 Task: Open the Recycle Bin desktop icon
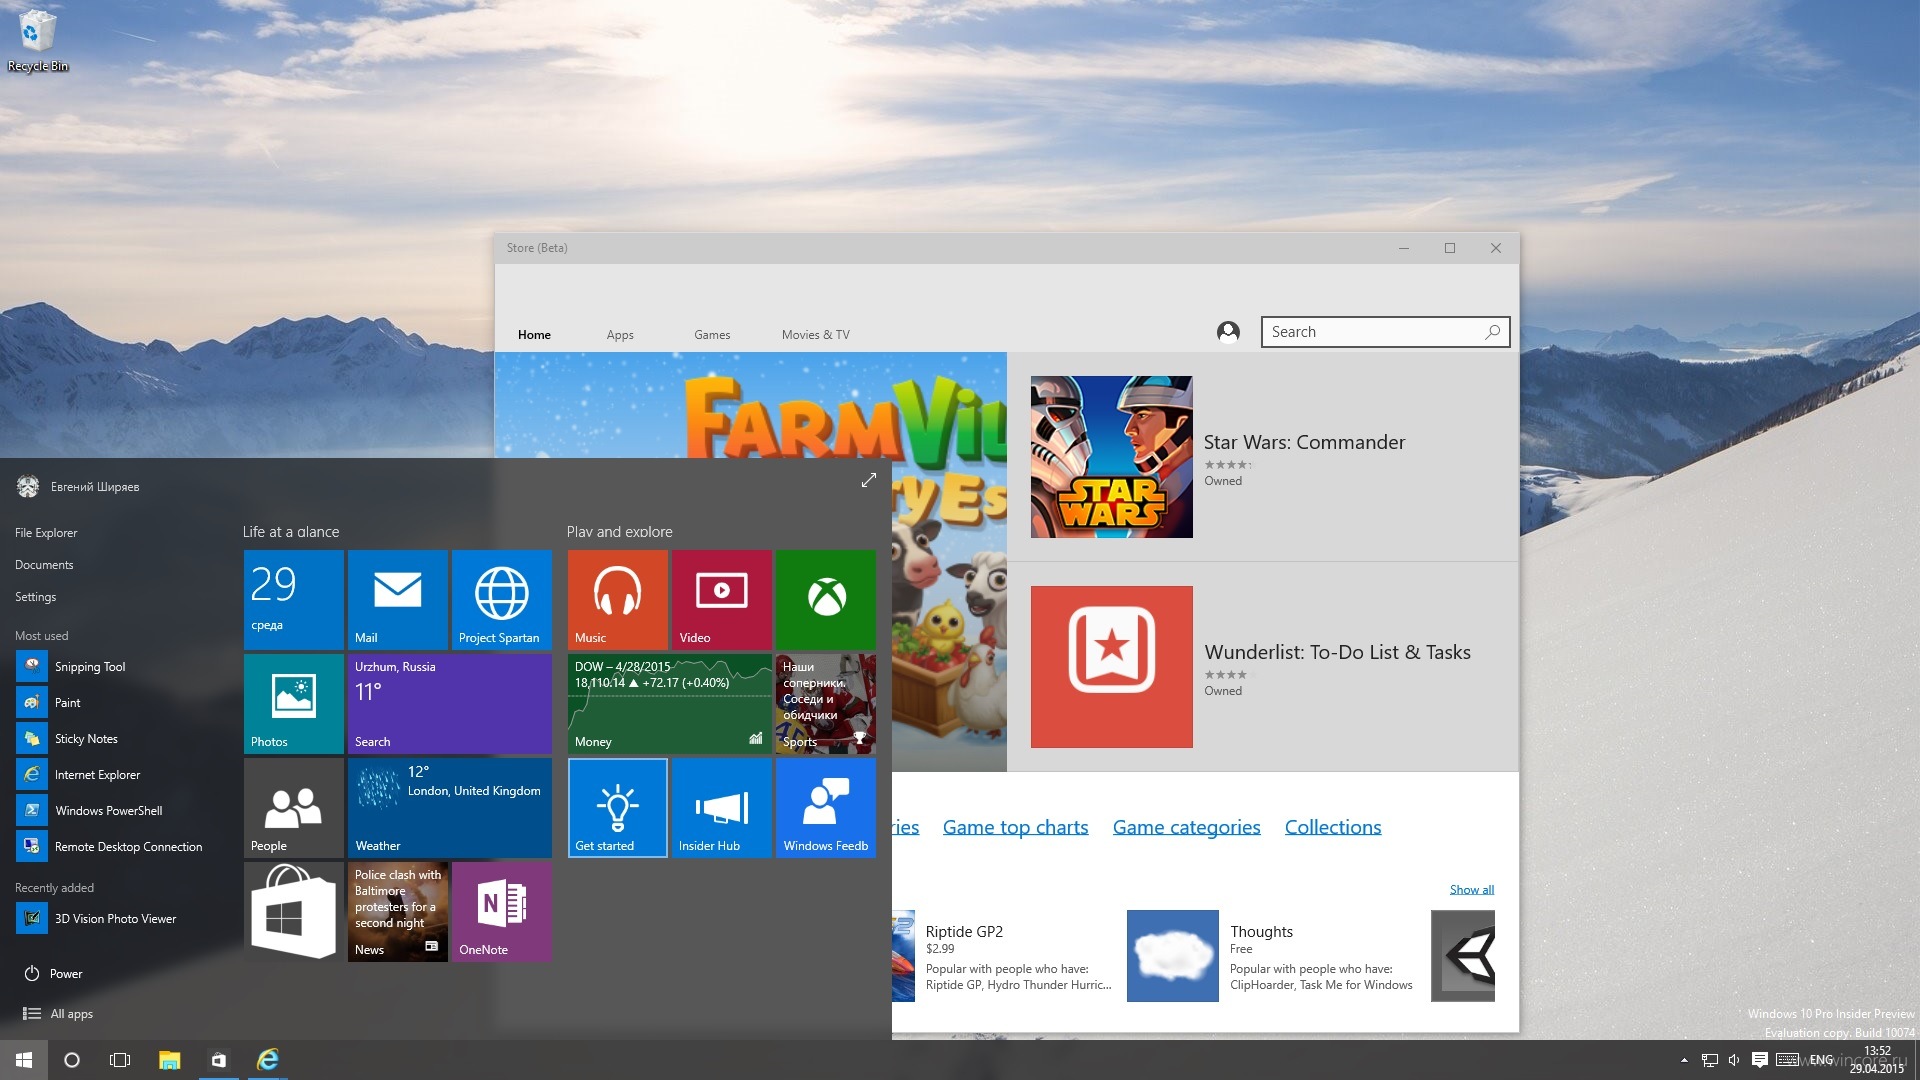(x=37, y=41)
